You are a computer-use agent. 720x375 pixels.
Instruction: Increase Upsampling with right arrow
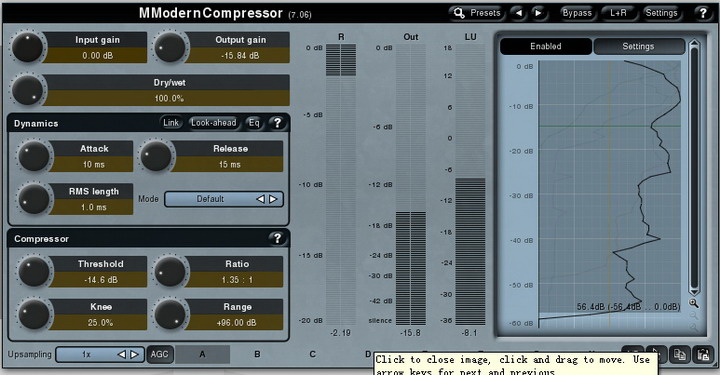pos(134,354)
